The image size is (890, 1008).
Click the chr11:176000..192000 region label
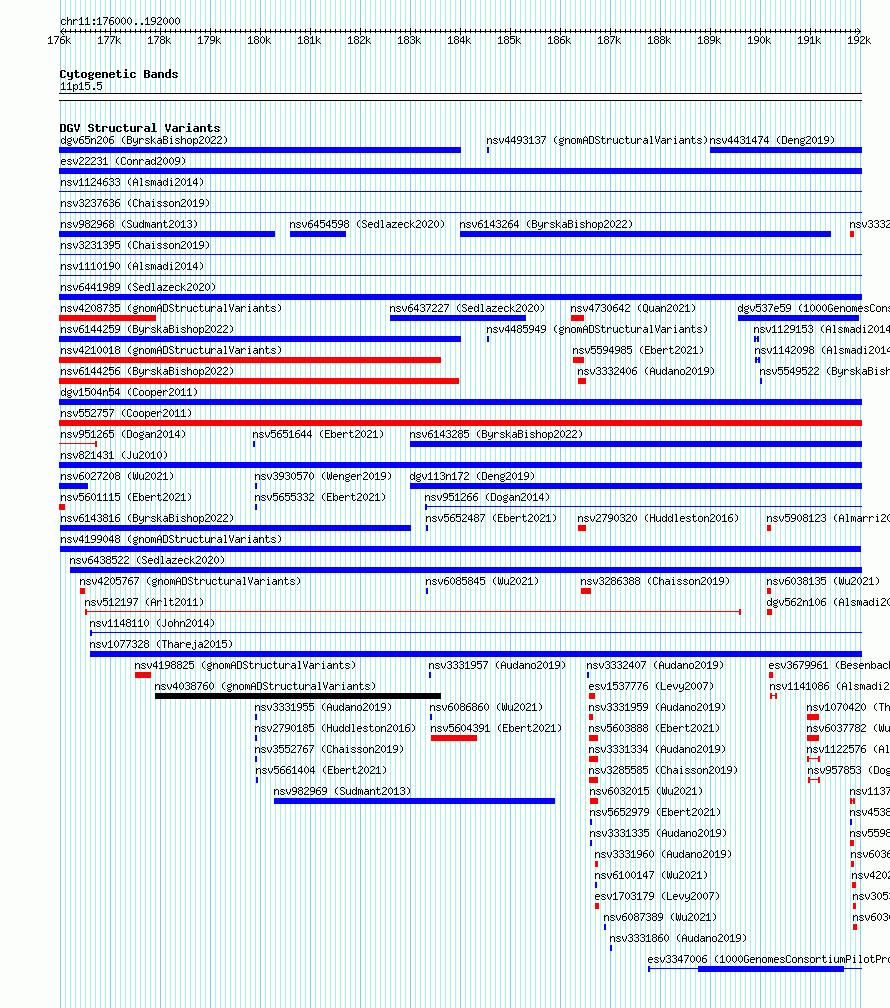(120, 21)
